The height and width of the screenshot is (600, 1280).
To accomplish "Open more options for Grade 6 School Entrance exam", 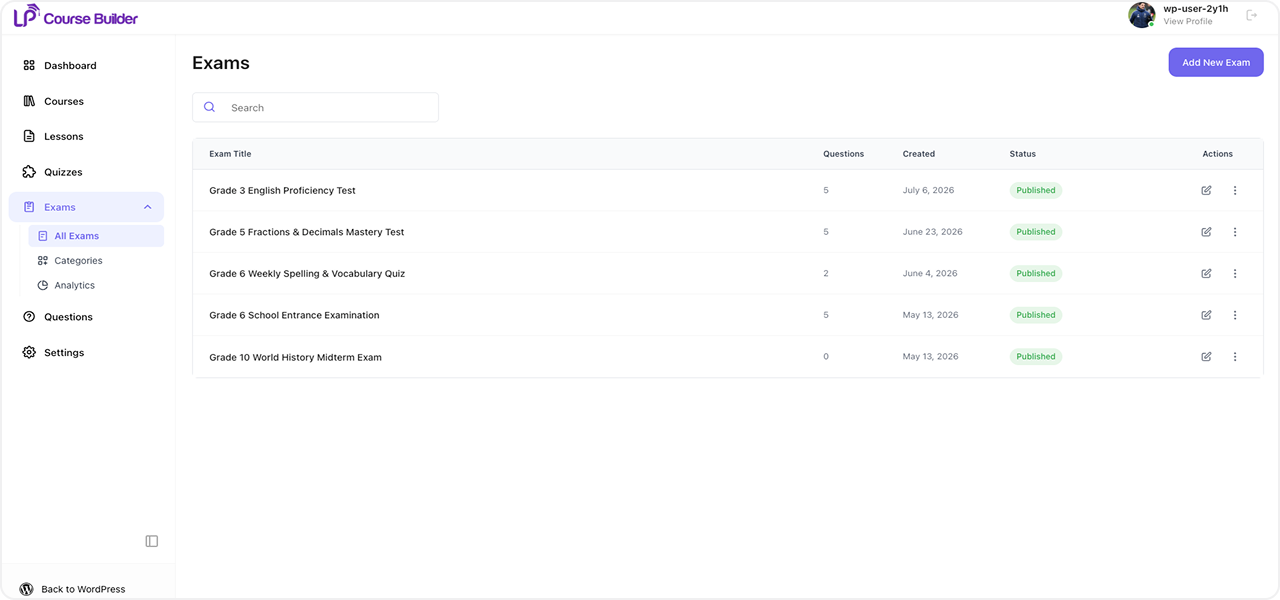I will point(1235,315).
